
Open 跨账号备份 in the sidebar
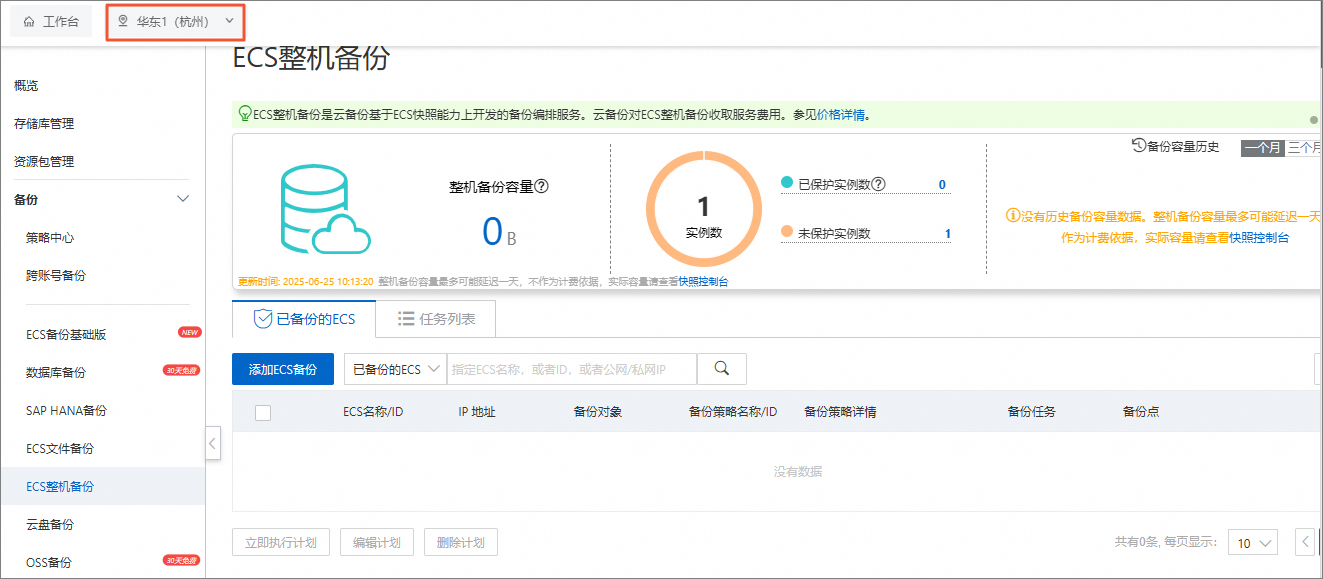tap(56, 276)
